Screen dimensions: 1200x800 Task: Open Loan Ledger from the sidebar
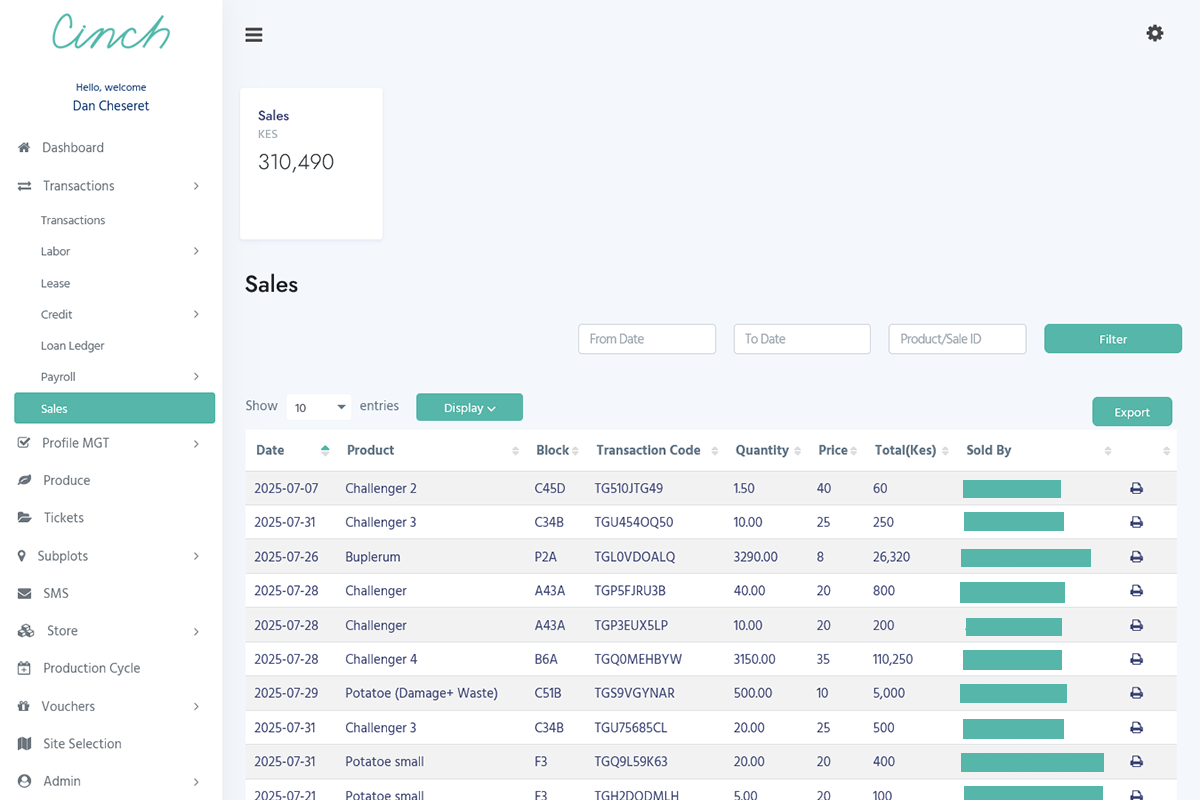point(72,345)
